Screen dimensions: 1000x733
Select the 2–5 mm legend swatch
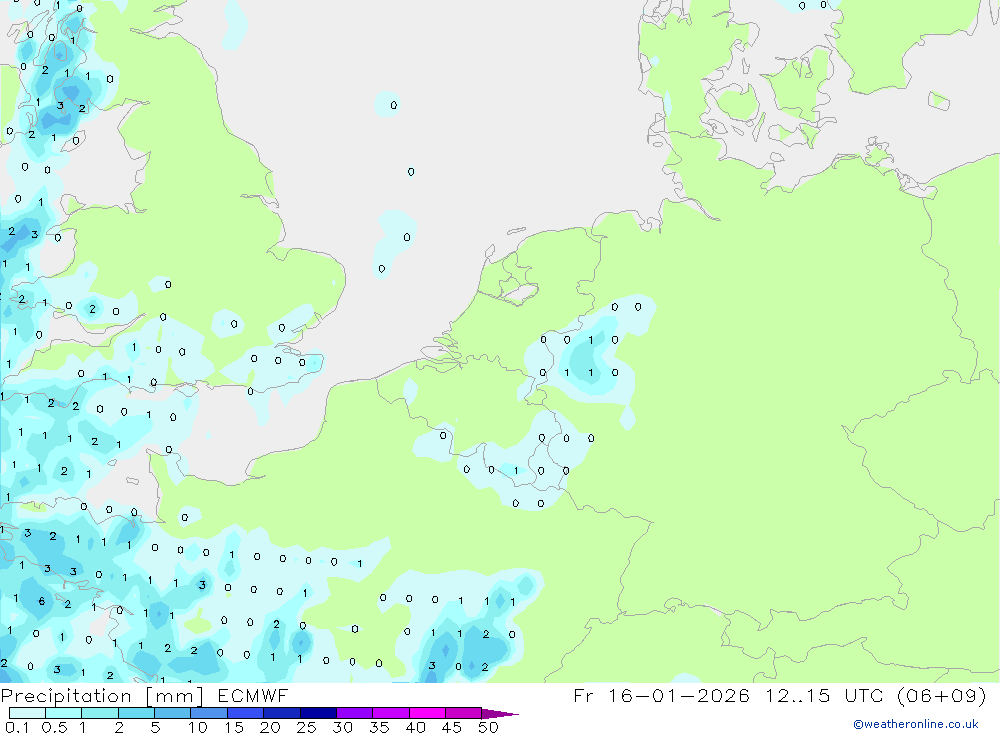[136, 713]
